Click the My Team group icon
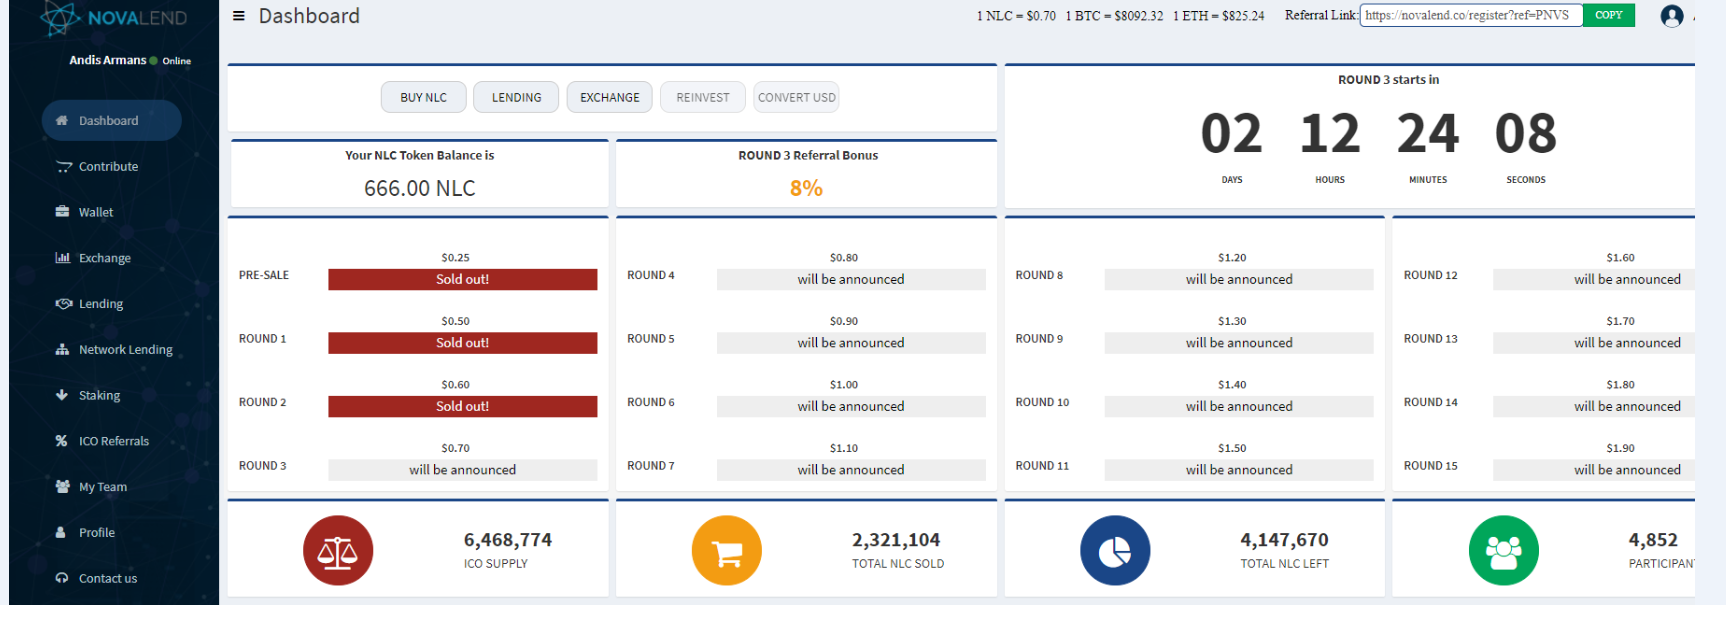Viewport: 1726px width, 623px height. 62,486
